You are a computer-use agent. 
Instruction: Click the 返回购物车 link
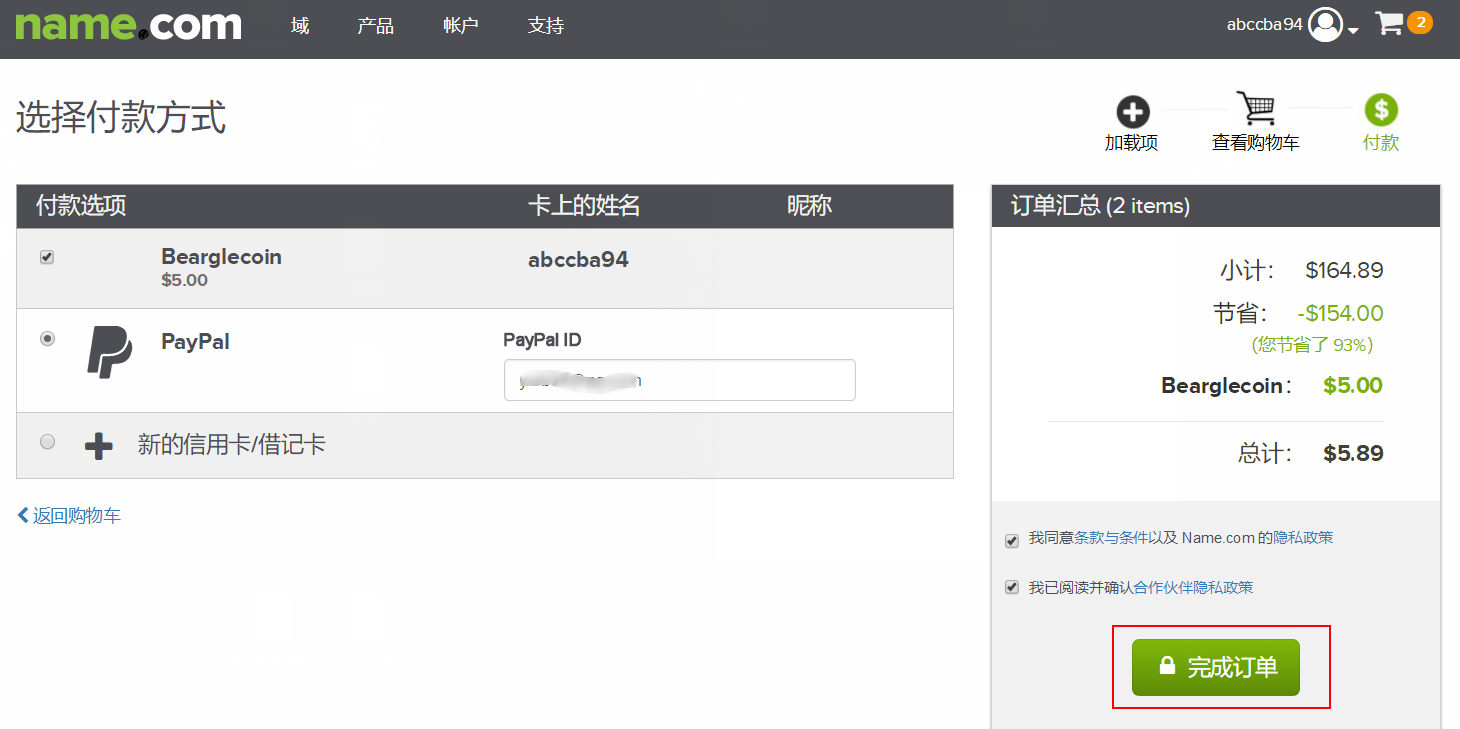click(69, 516)
